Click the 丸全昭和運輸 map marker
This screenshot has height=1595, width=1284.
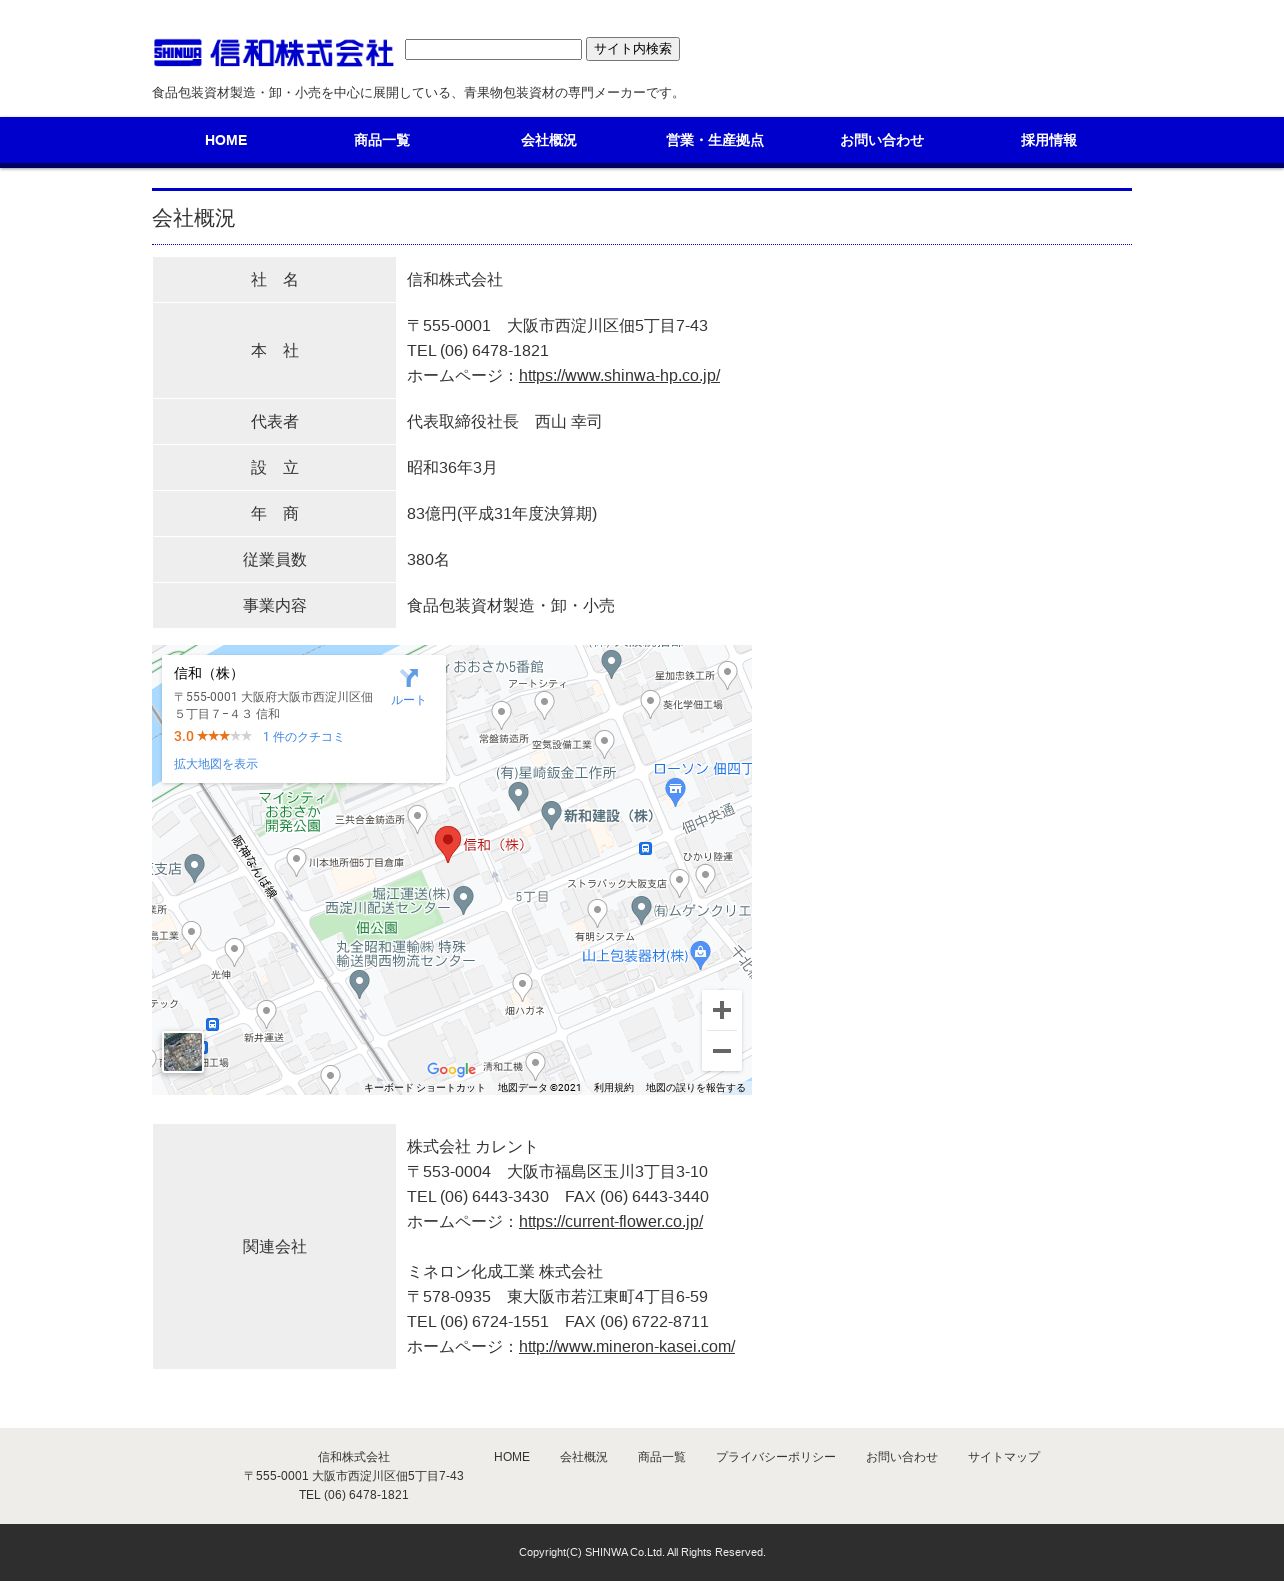tap(360, 984)
